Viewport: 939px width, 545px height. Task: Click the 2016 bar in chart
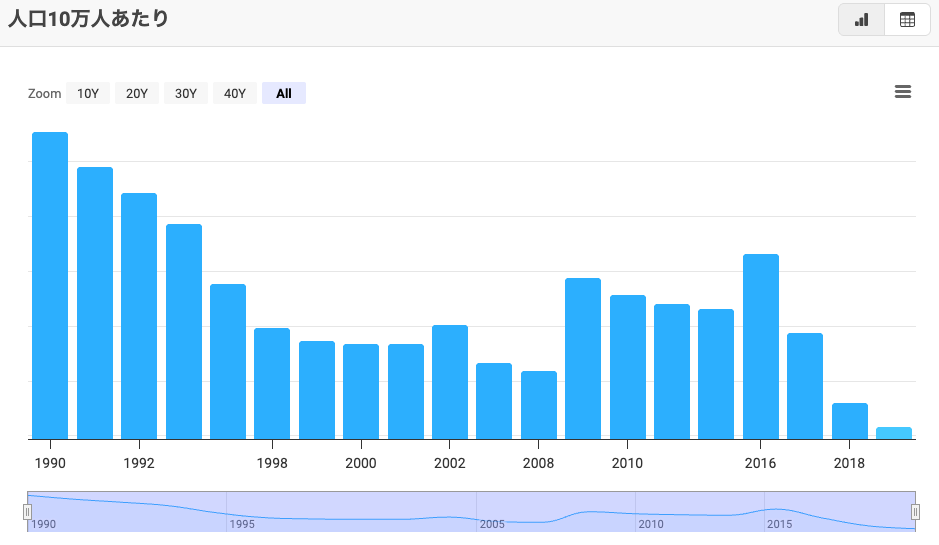click(761, 346)
